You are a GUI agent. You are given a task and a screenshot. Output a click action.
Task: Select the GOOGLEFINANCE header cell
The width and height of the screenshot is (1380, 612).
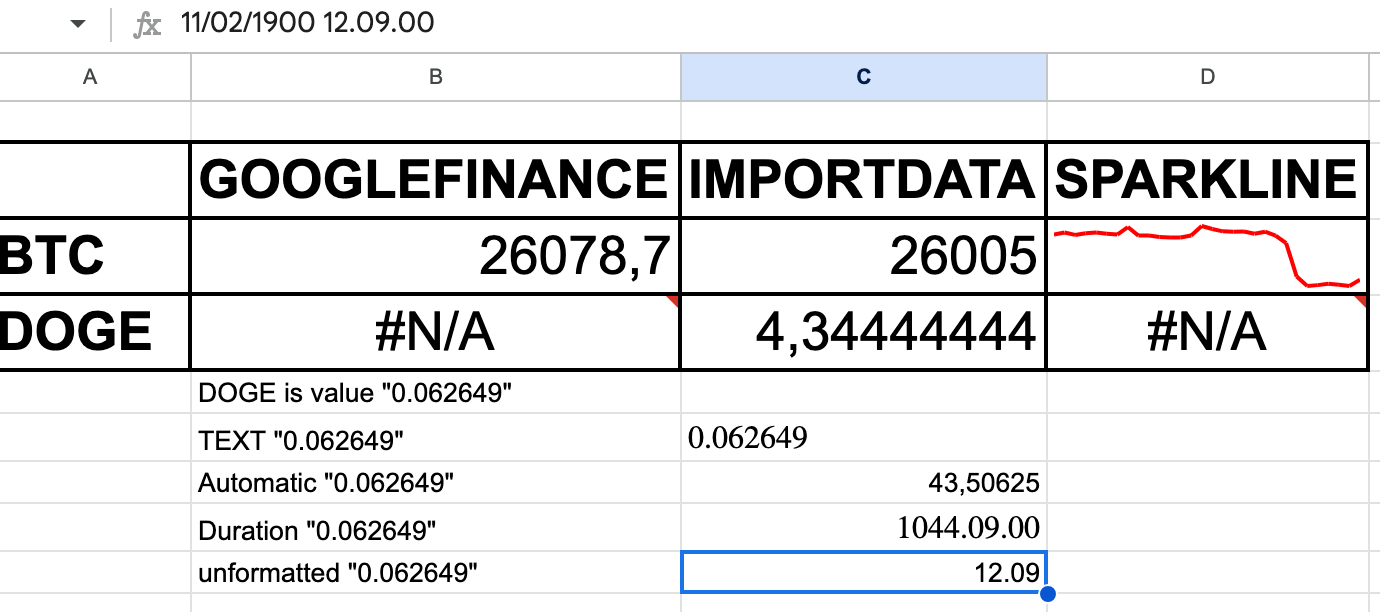[x=434, y=179]
